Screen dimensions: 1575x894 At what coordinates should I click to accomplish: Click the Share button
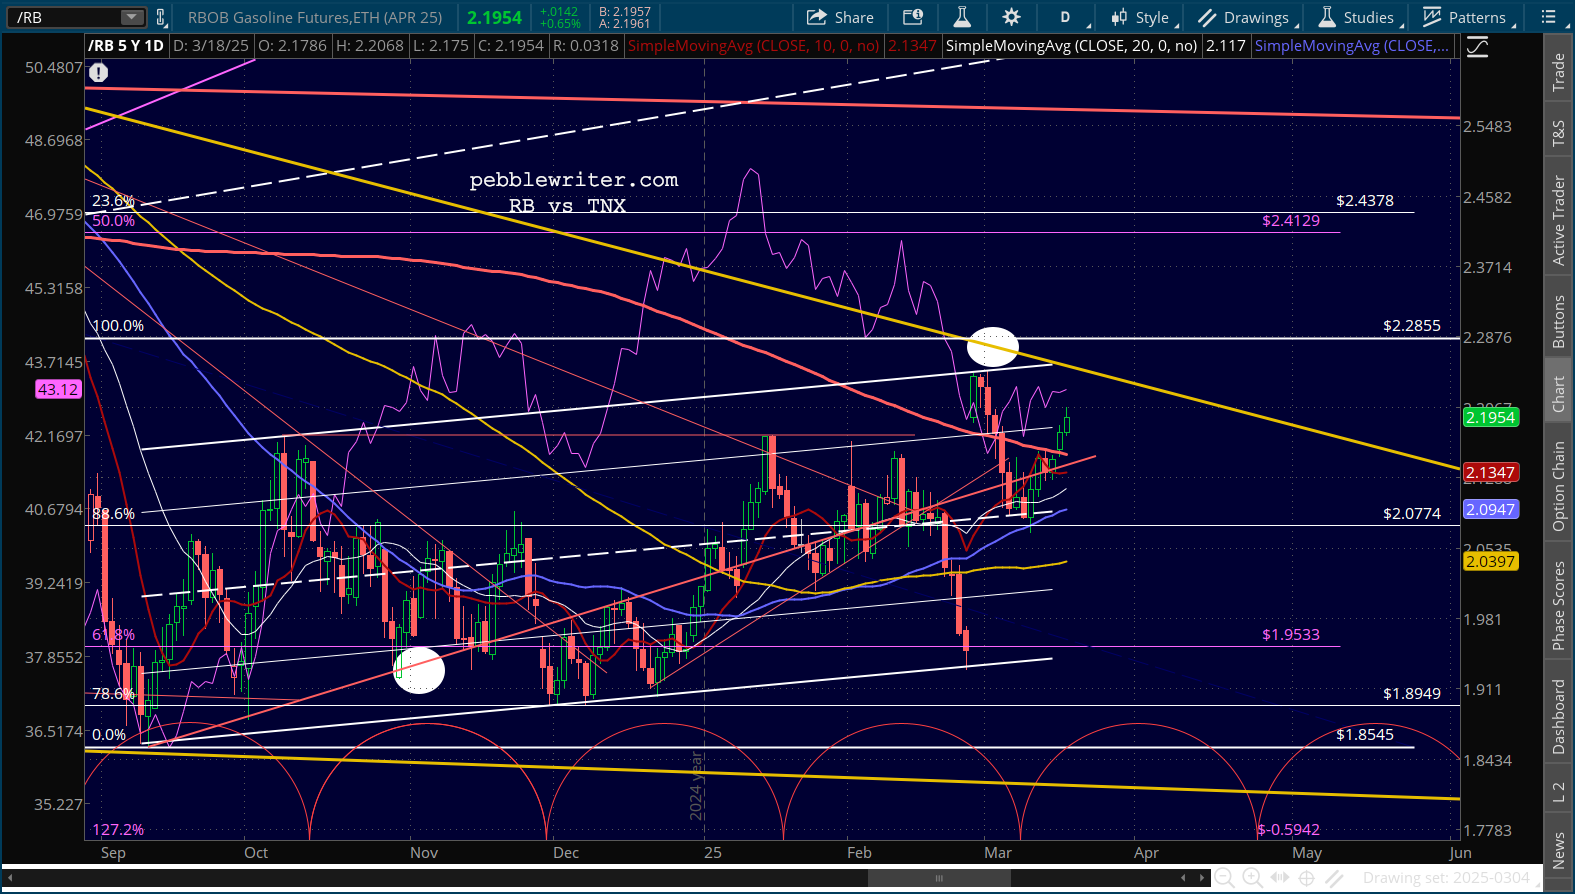click(x=841, y=17)
